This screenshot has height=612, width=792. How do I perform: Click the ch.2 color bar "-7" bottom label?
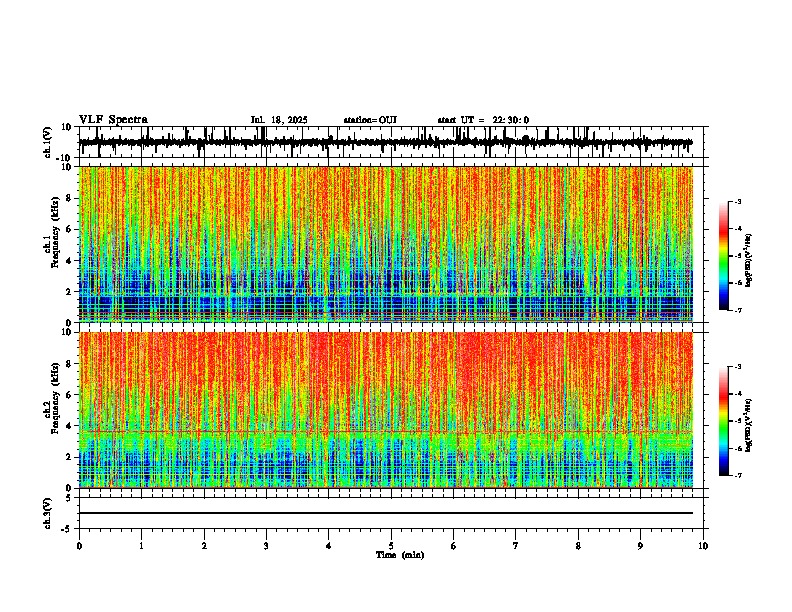point(737,475)
